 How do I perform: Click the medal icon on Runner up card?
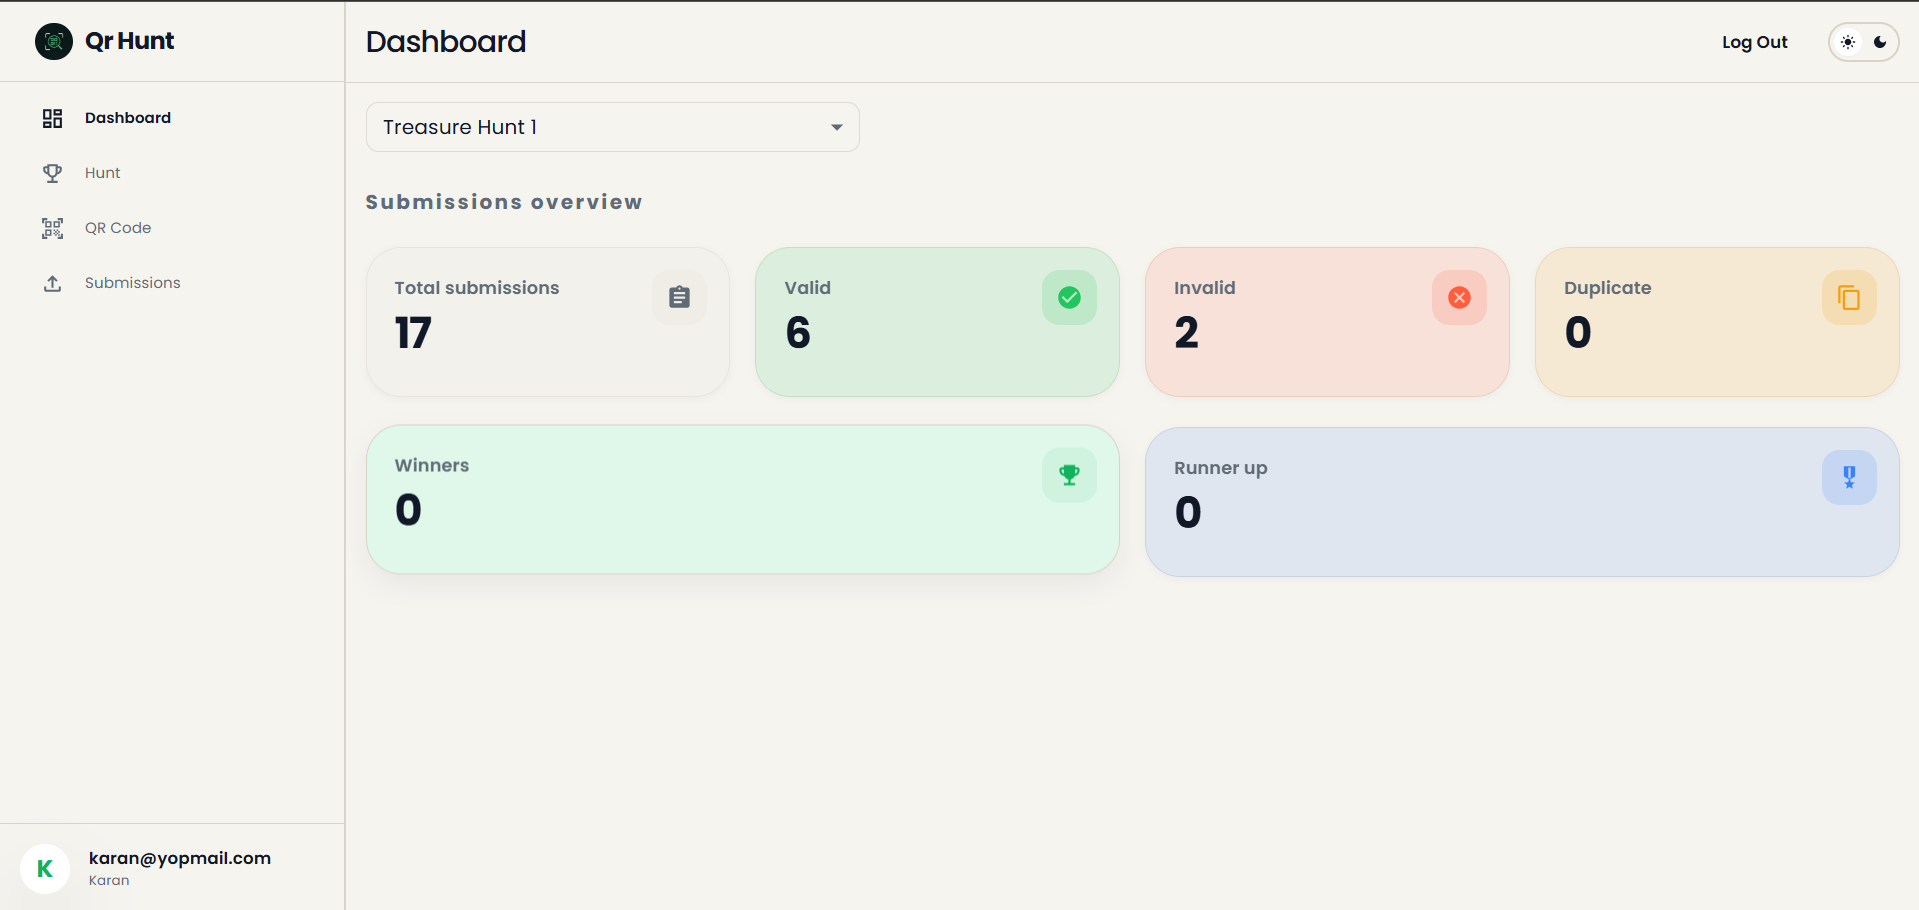coord(1849,477)
